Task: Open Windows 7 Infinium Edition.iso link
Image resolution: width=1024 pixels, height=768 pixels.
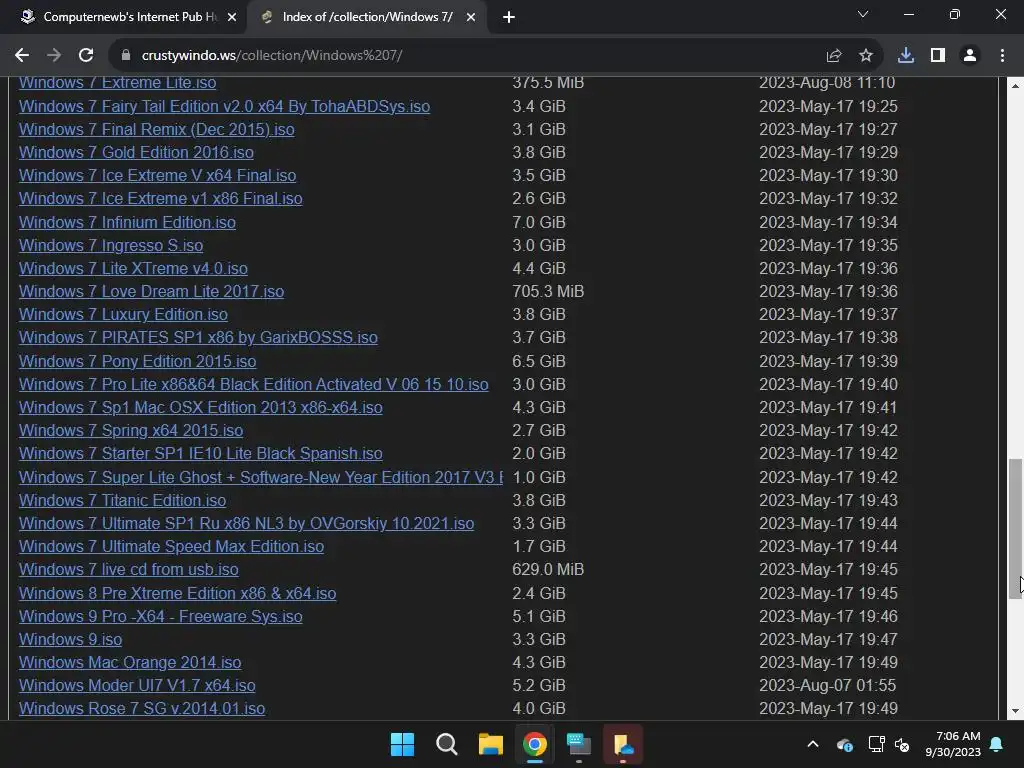Action: pyautogui.click(x=127, y=223)
